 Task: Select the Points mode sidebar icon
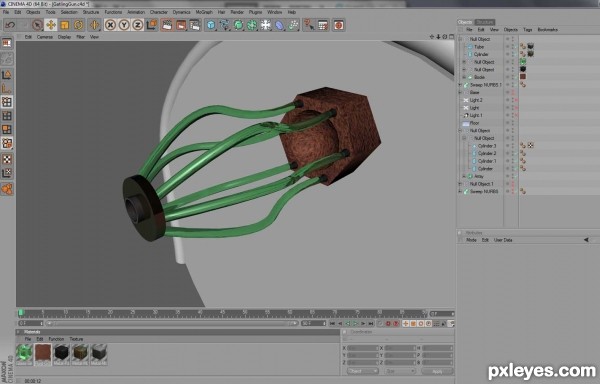click(7, 102)
